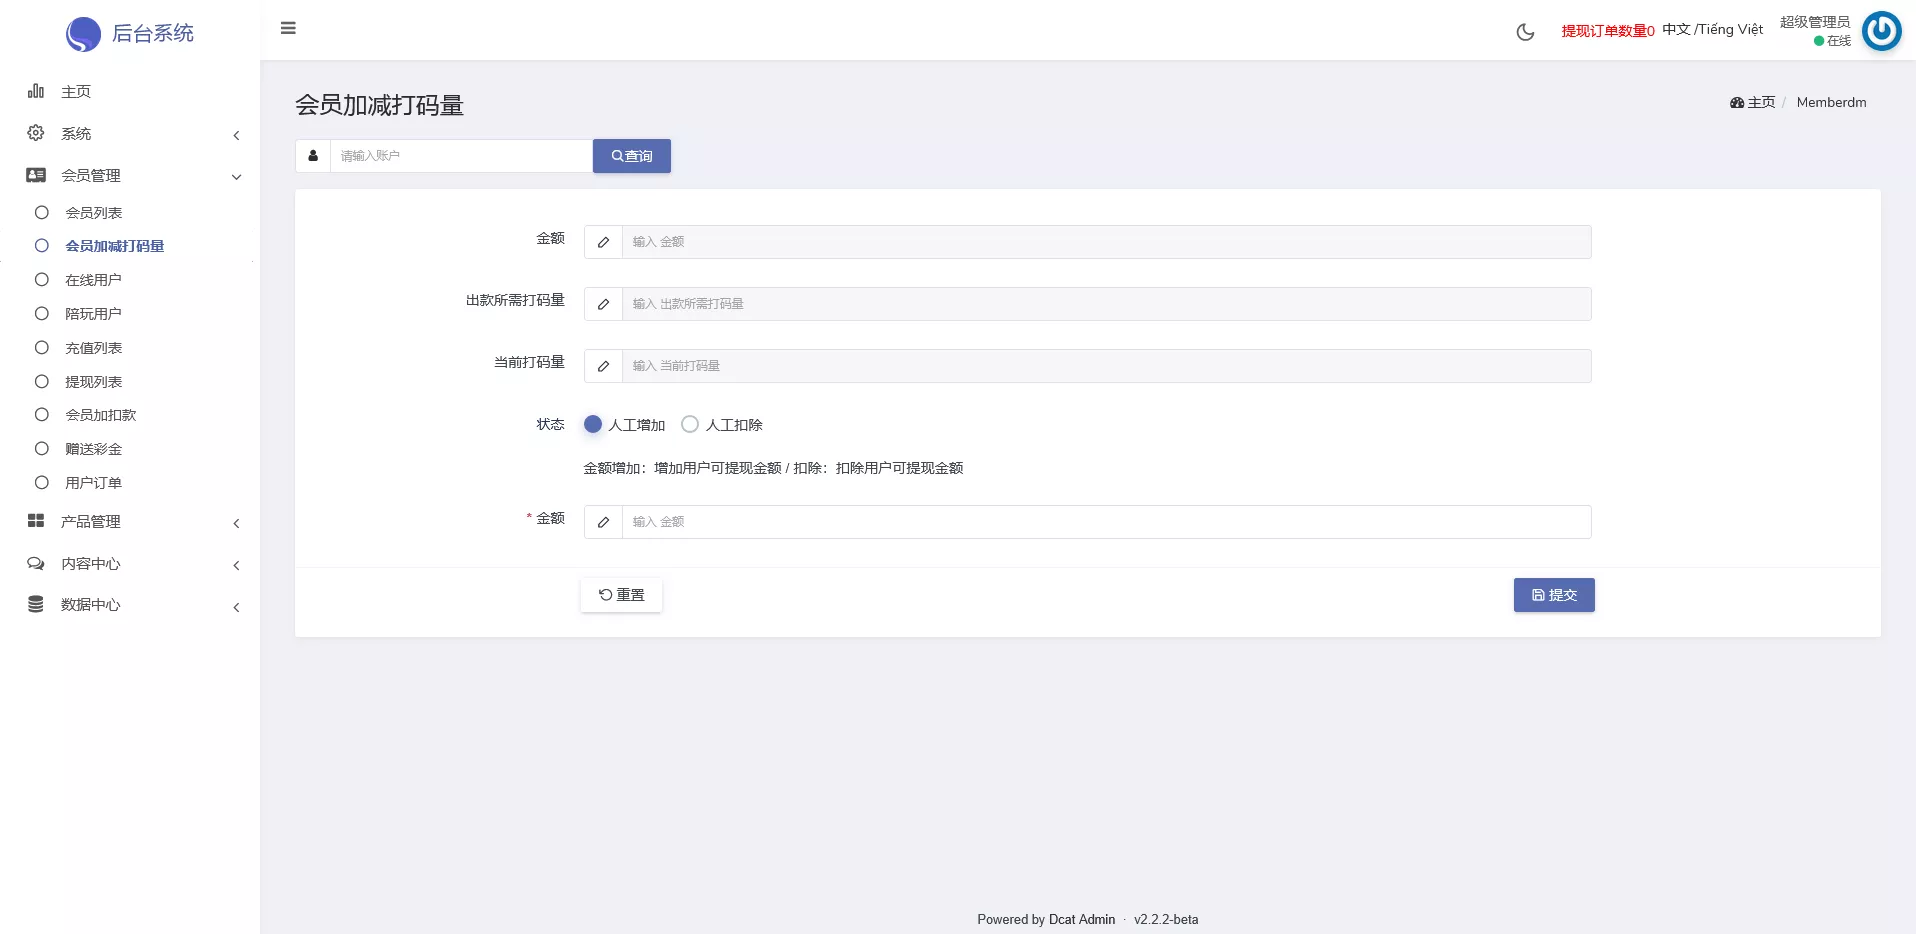Viewport: 1916px width, 934px height.
Task: Select the 人工扣除 radio option
Action: (x=690, y=424)
